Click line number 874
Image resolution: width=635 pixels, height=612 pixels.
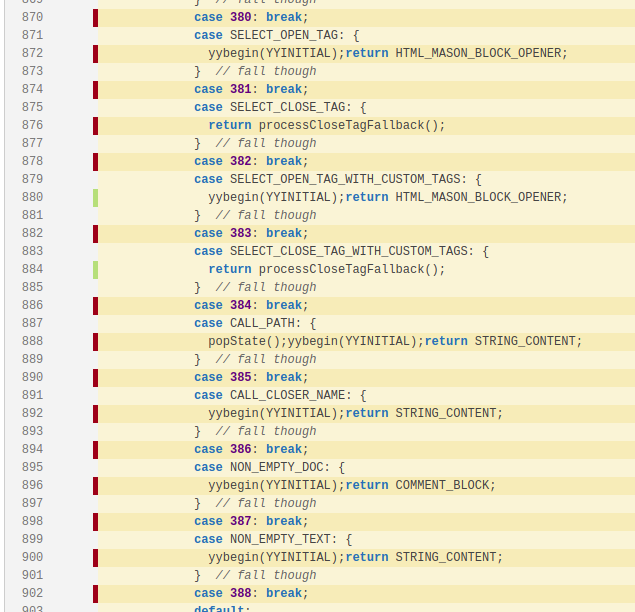pyautogui.click(x=32, y=89)
